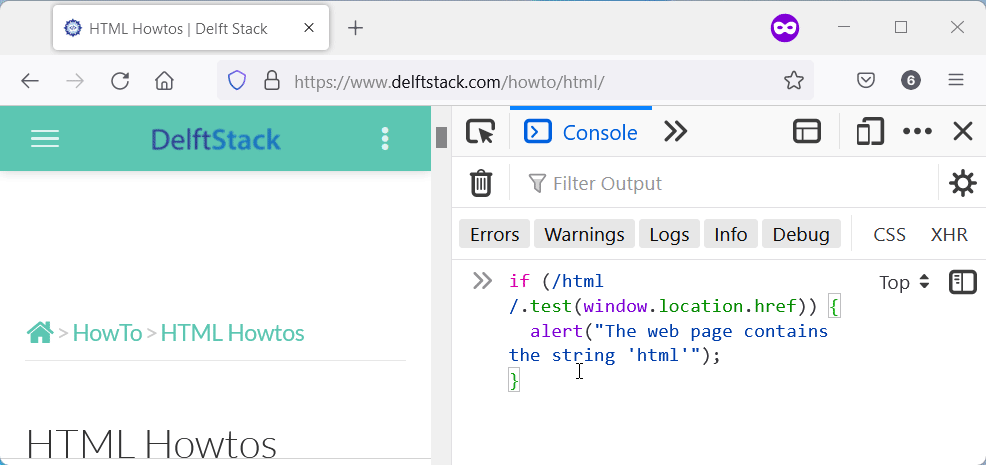Activate the element picker tool

pyautogui.click(x=480, y=132)
